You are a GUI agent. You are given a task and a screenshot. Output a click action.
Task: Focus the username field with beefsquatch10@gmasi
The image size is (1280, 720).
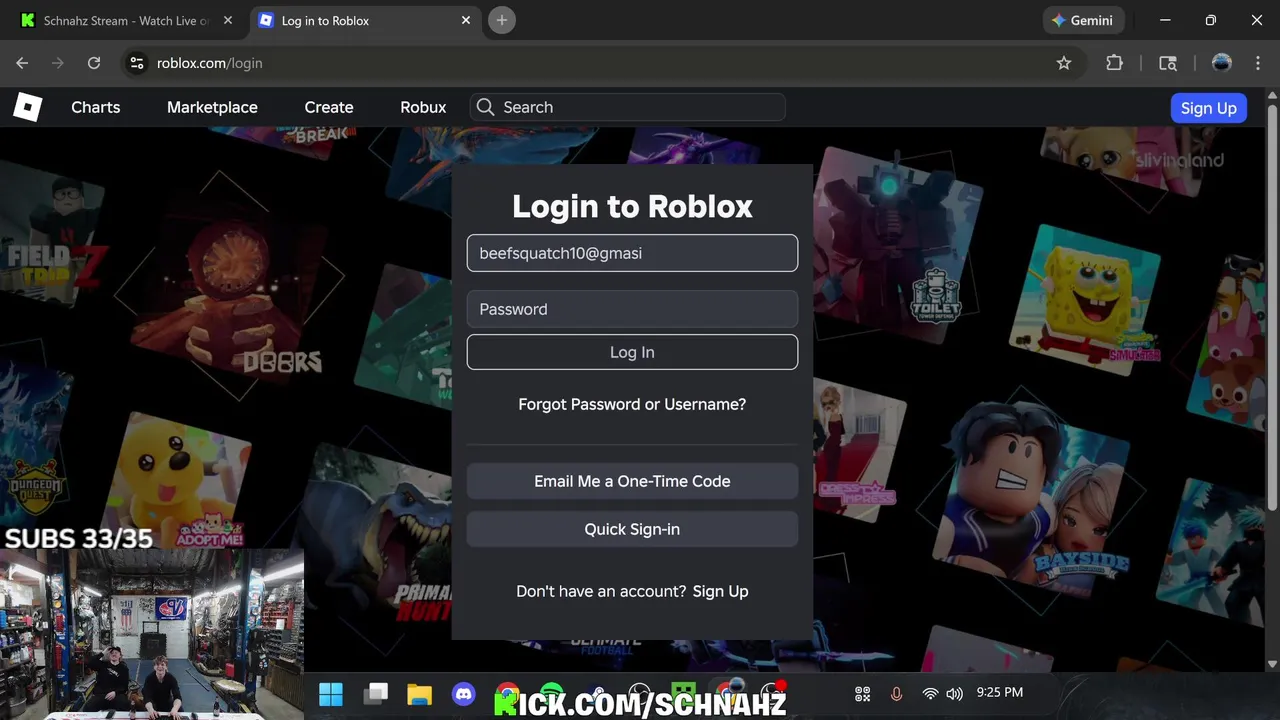(632, 253)
